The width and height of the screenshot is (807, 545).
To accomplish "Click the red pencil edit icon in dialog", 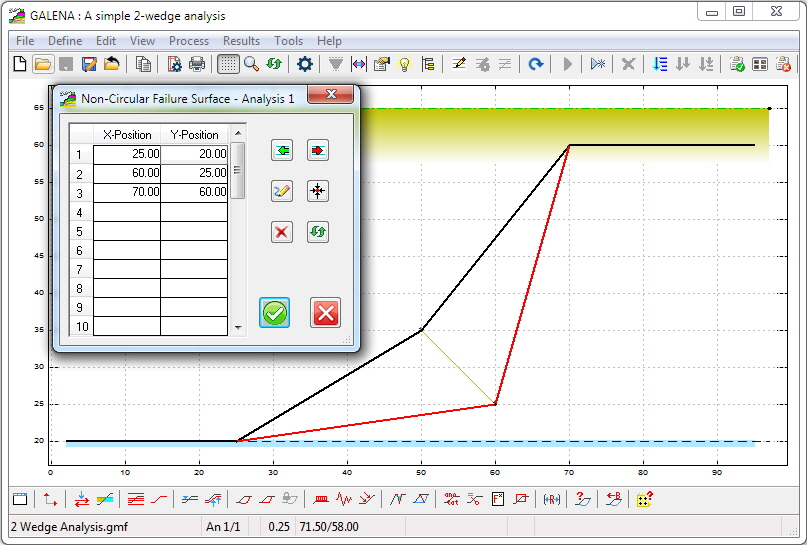I will coord(282,191).
